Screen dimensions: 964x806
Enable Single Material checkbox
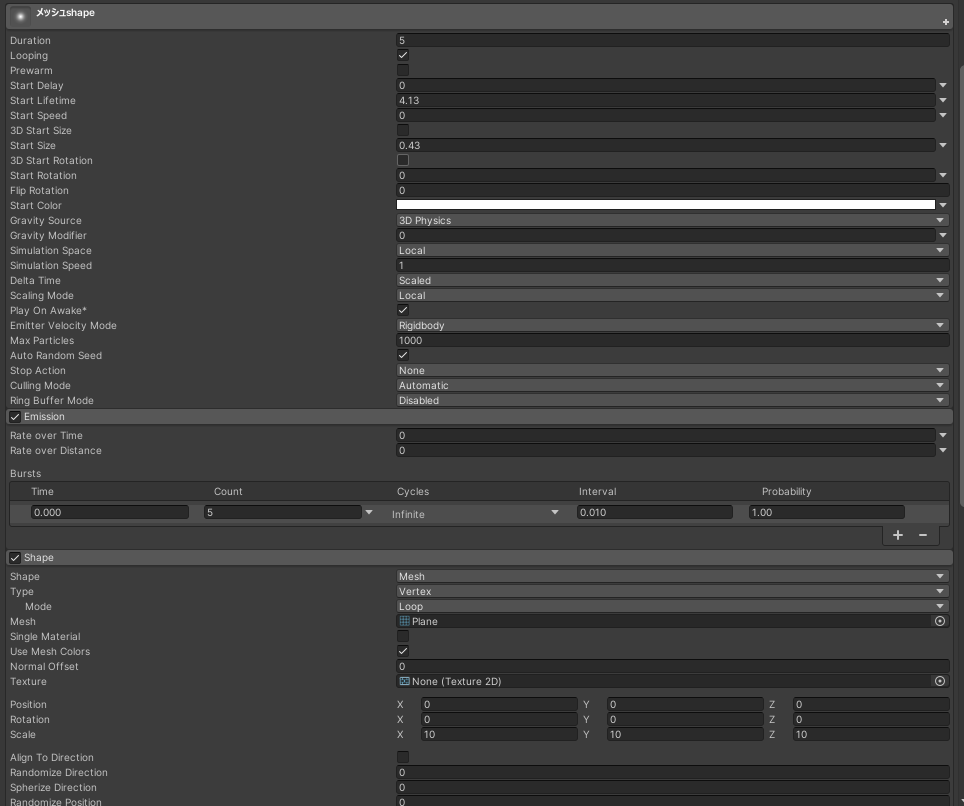(403, 636)
